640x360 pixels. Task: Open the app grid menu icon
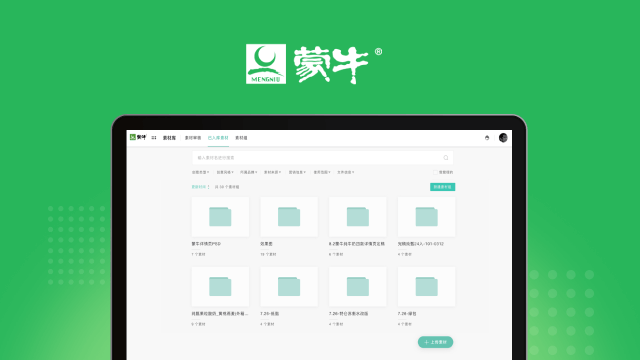point(154,138)
